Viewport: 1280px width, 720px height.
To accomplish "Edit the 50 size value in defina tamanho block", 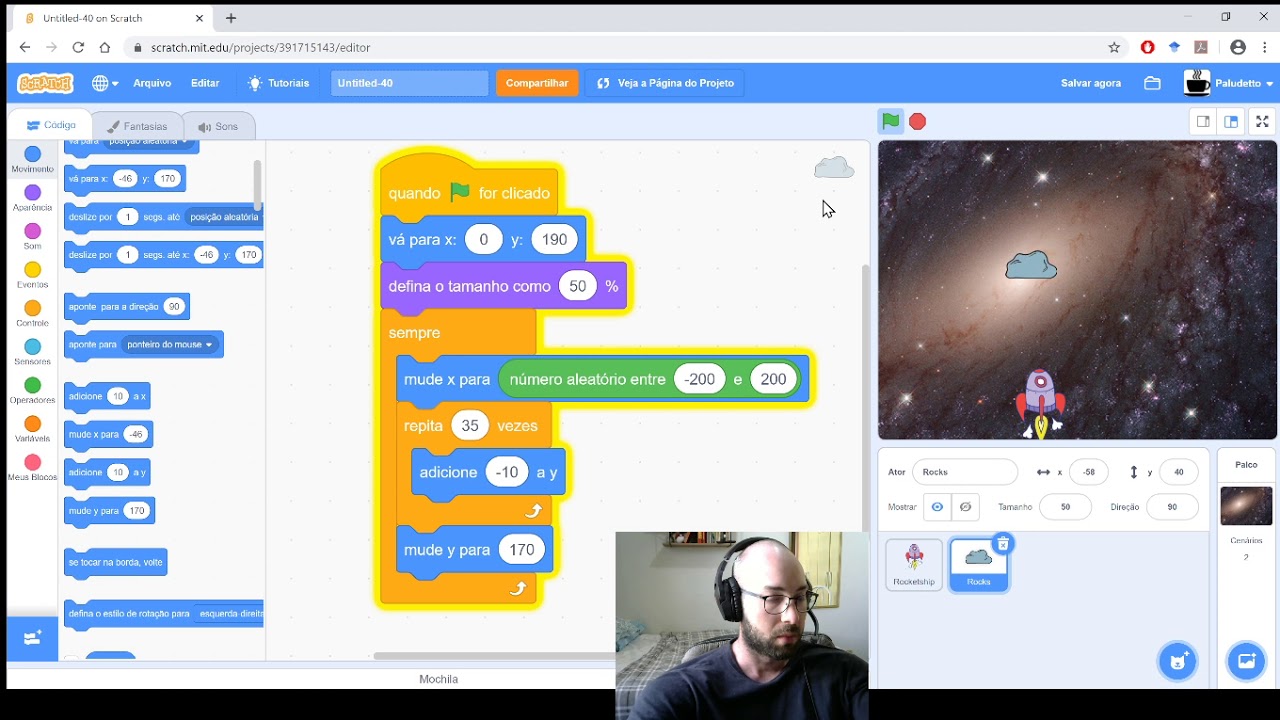I will click(577, 286).
